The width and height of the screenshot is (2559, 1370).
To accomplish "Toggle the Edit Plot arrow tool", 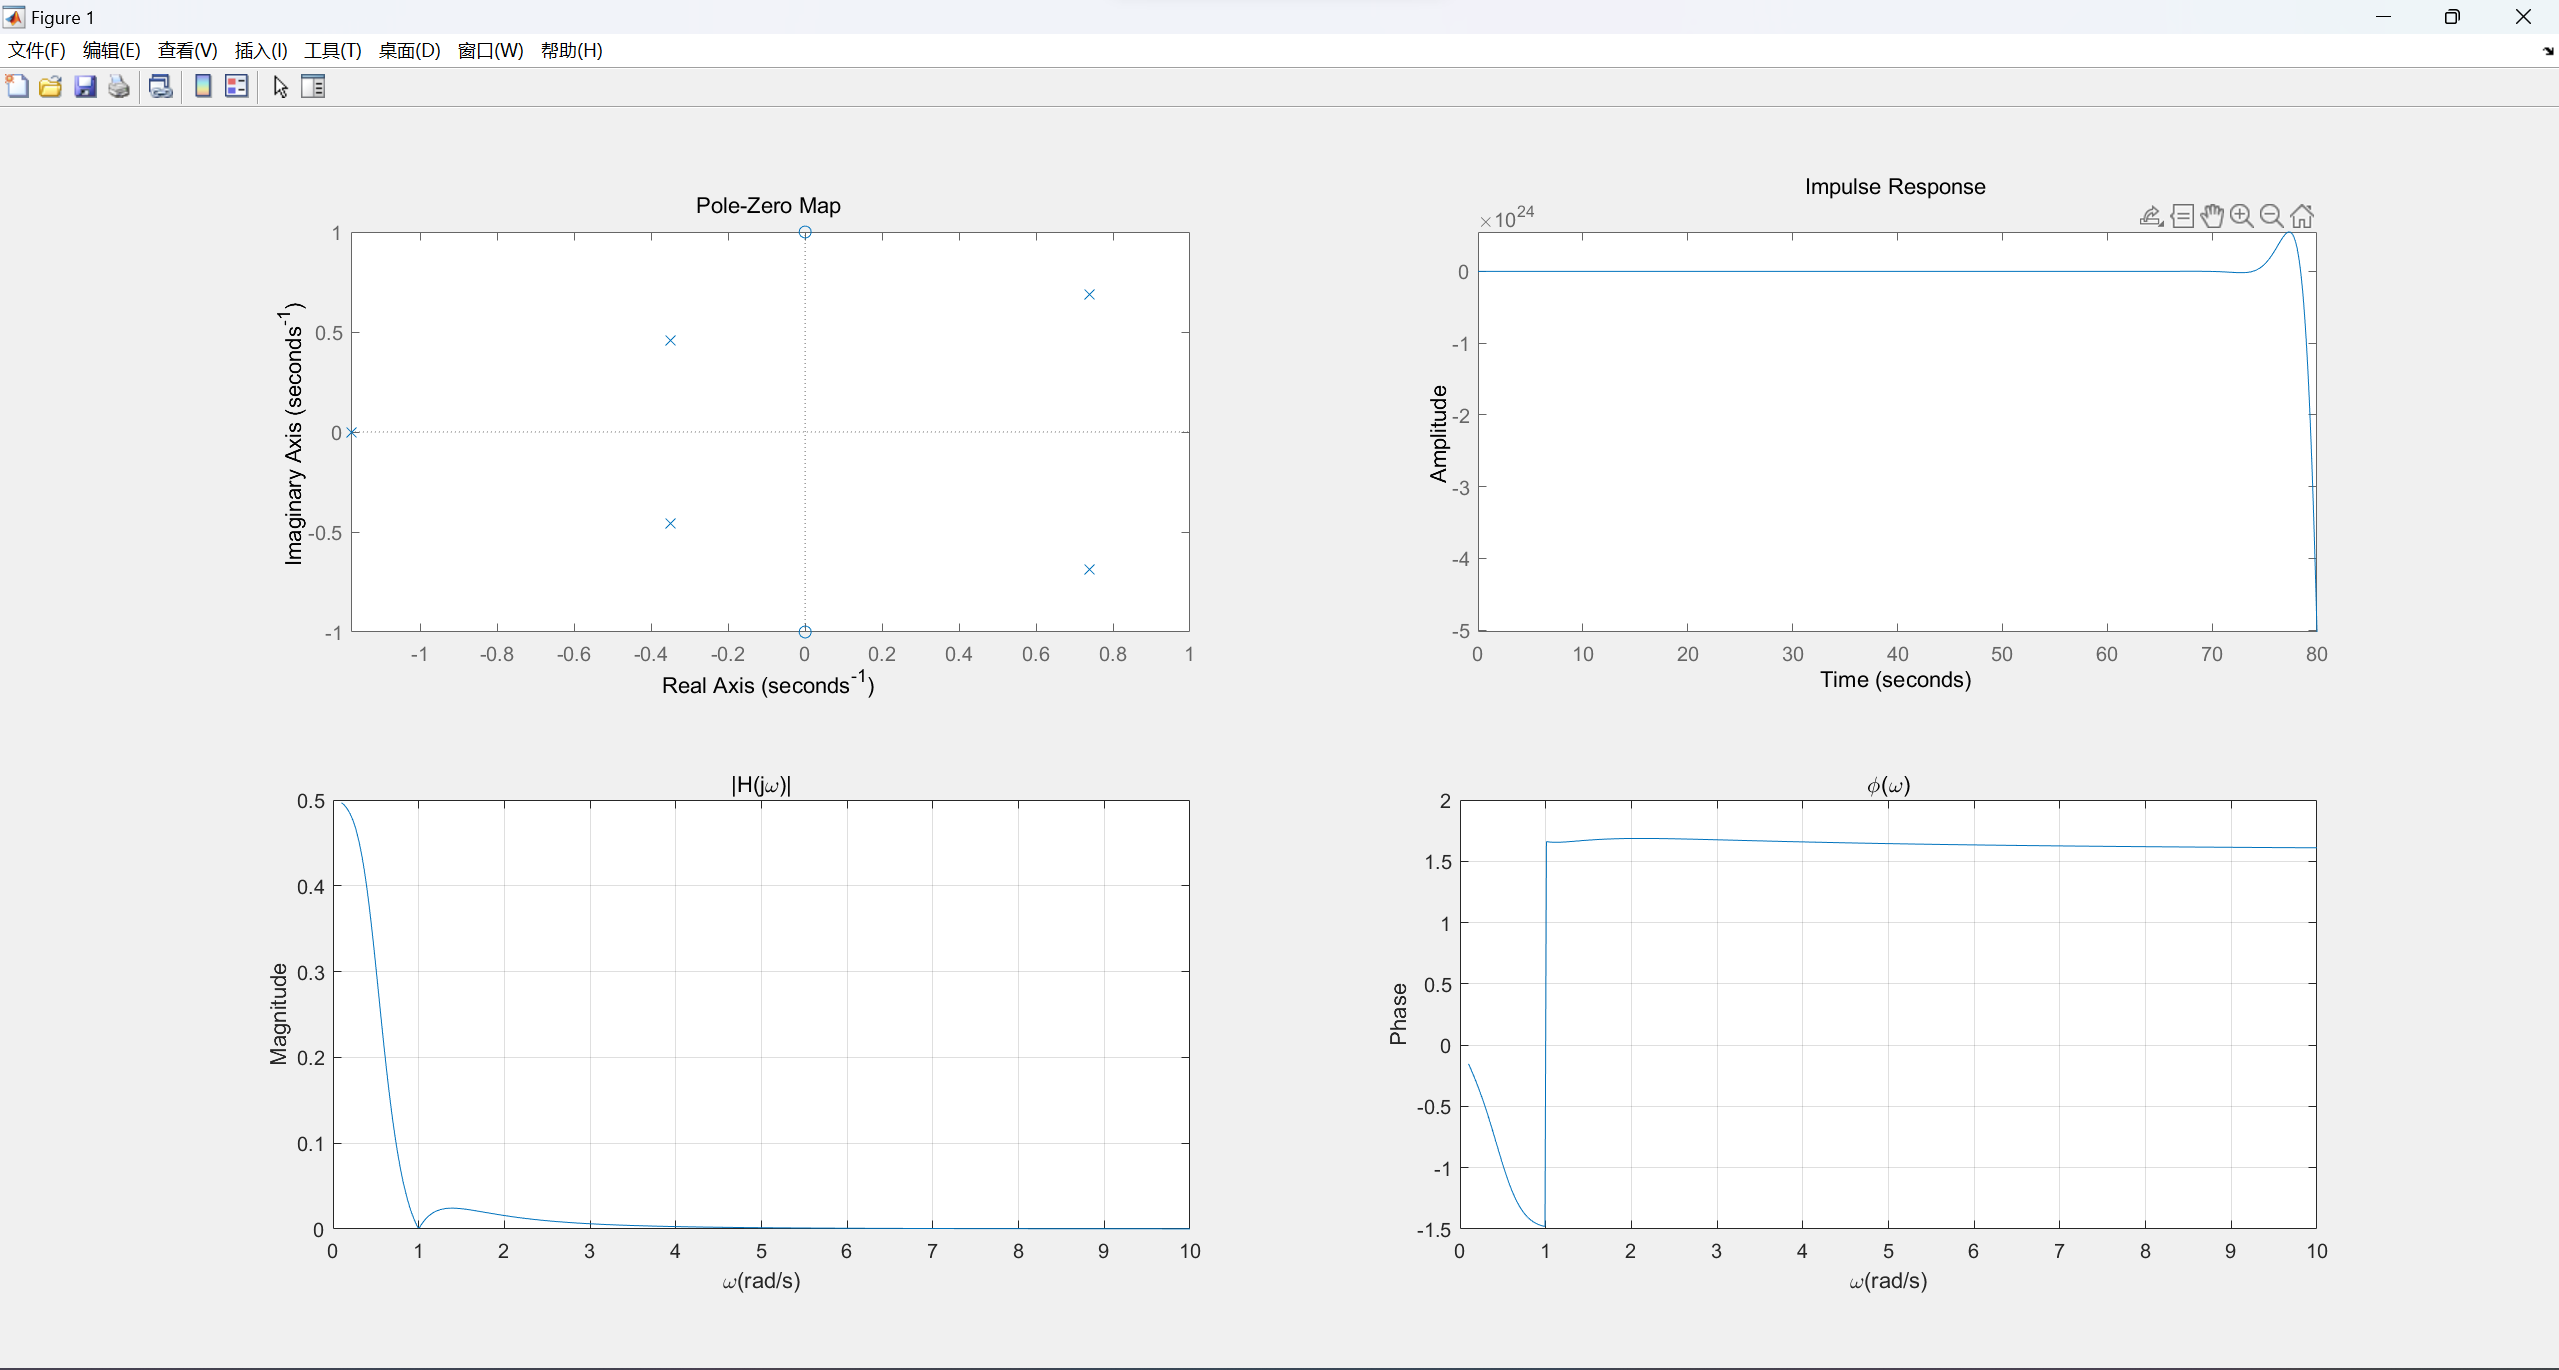I will (280, 87).
